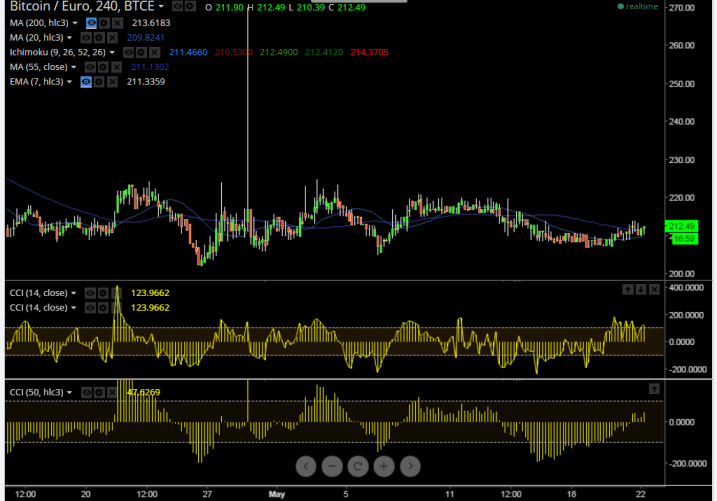Open MA (20, hlc3) settings gear
Screen dimensions: 717x501
pos(99,37)
